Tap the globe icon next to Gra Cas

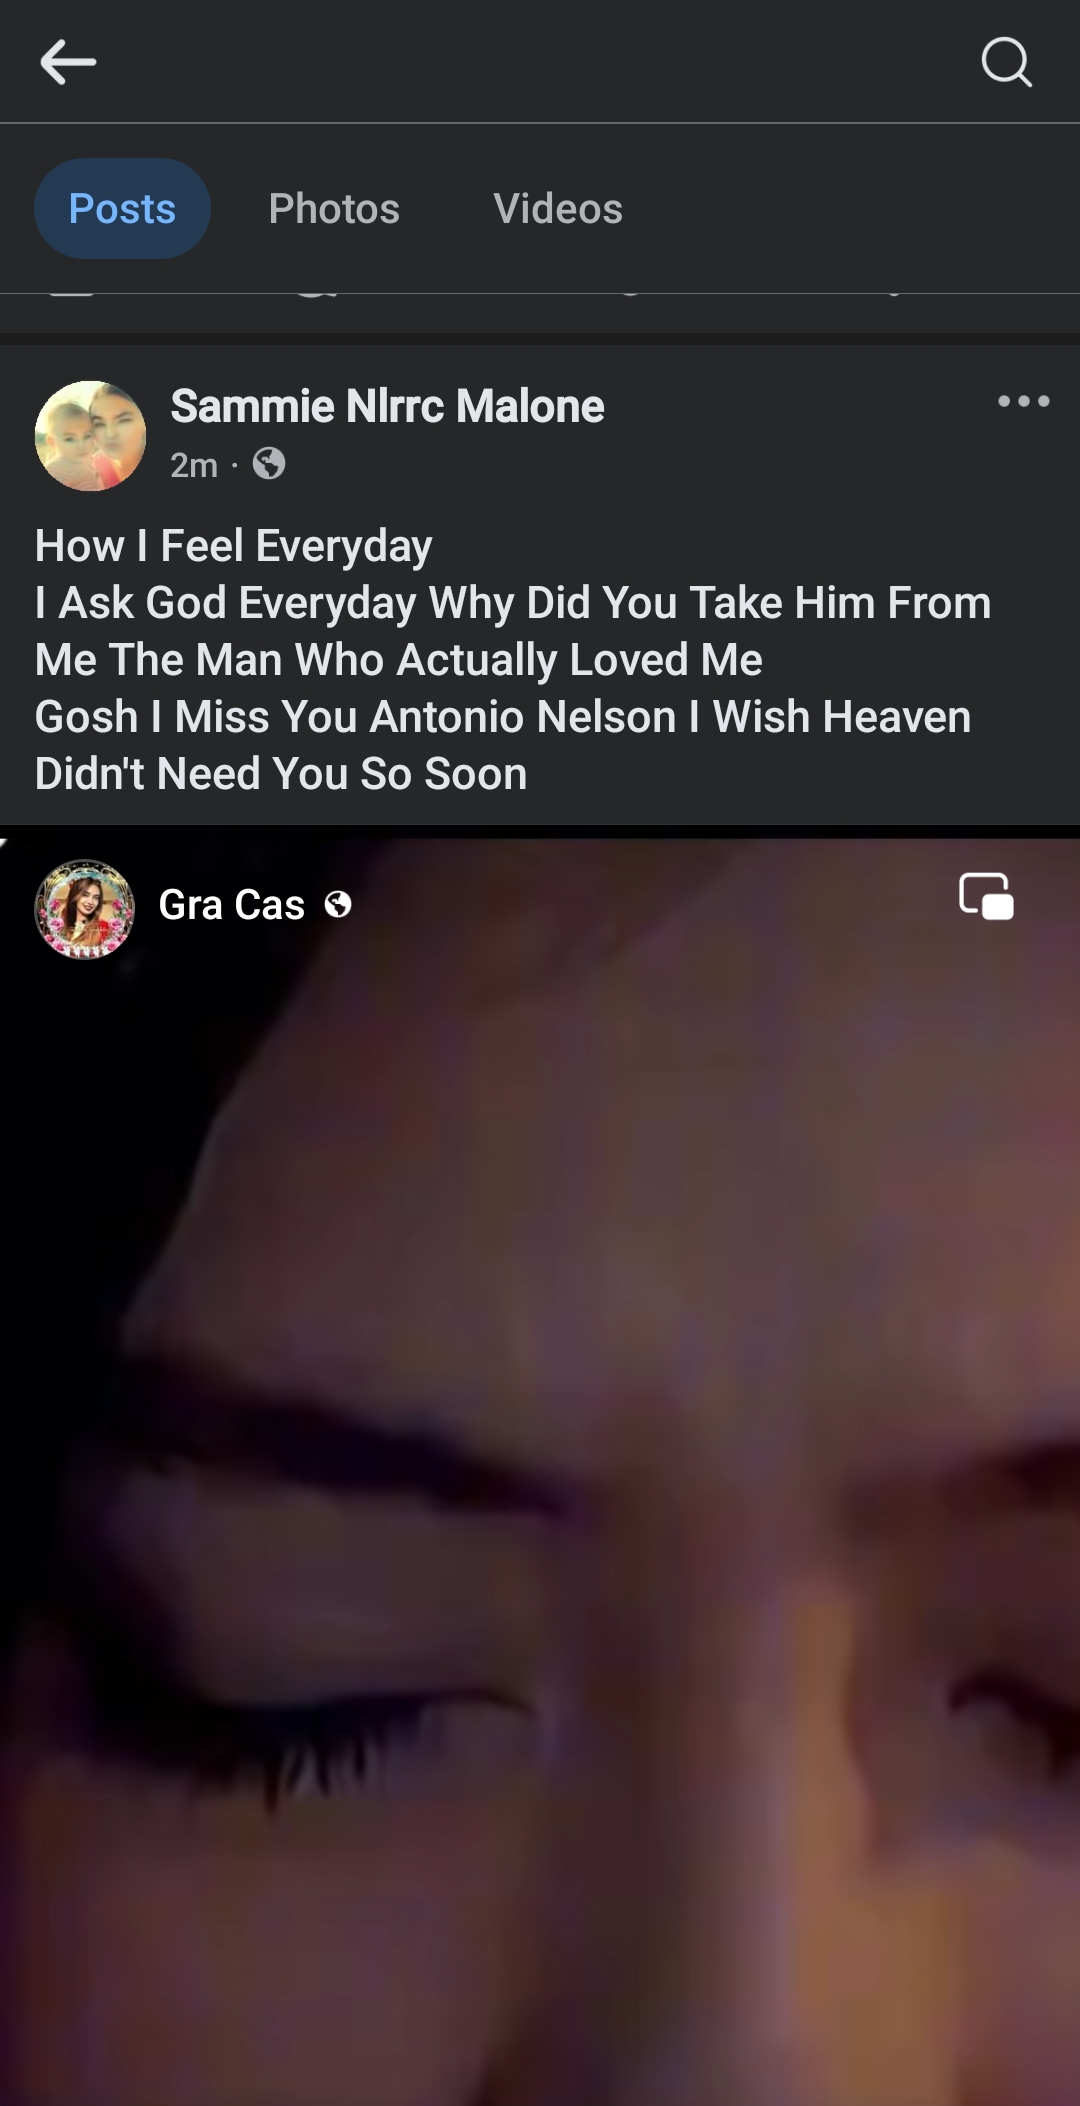pyautogui.click(x=338, y=905)
